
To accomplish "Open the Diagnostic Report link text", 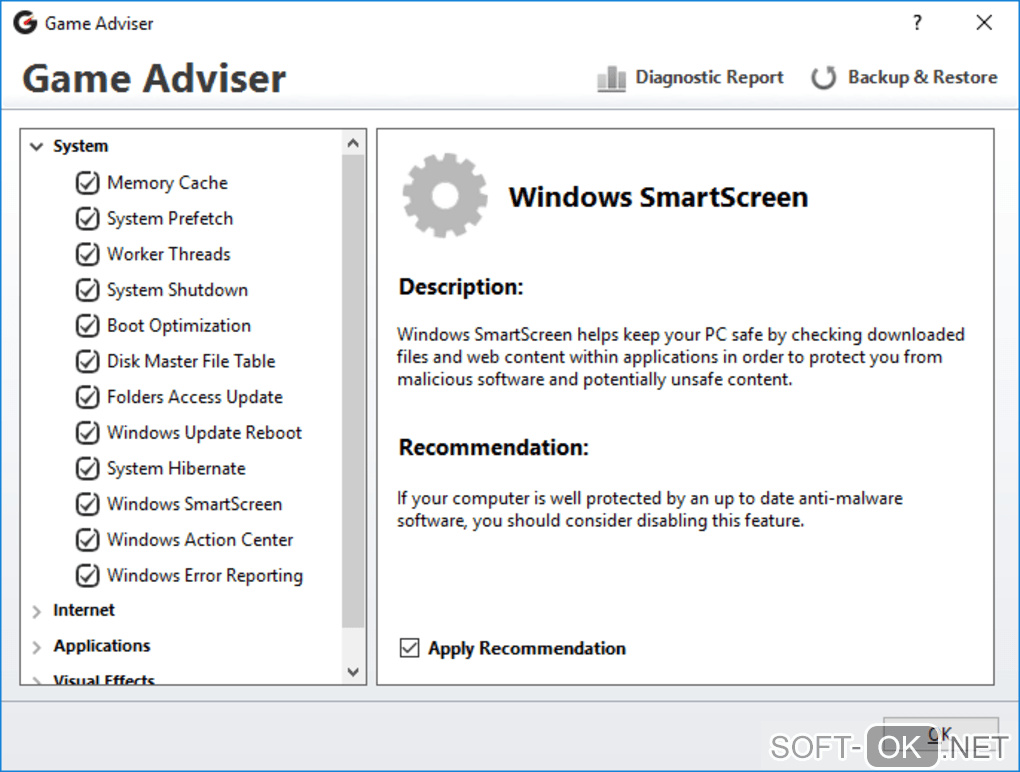I will (709, 77).
